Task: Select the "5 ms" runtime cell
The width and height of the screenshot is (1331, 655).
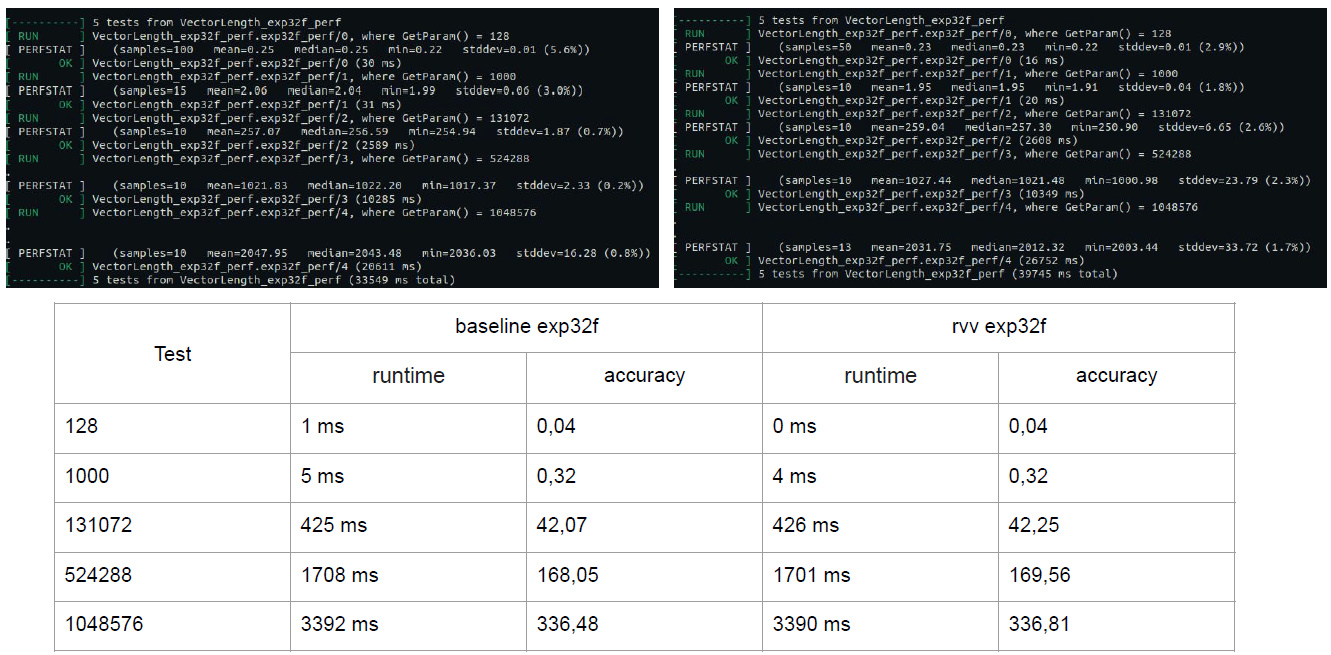Action: [408, 476]
